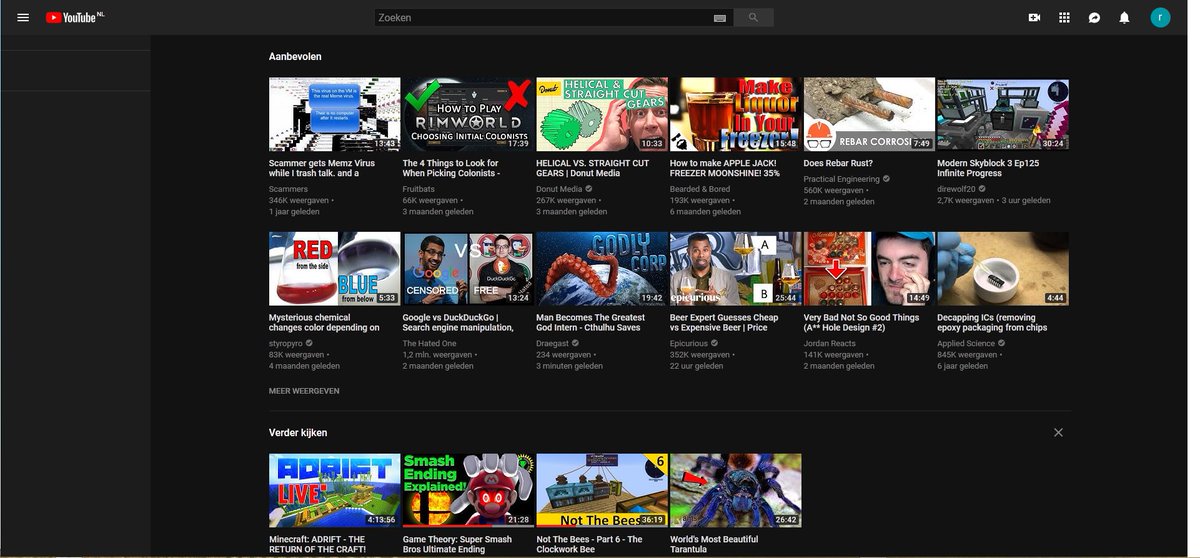Open the create video camera icon
Screen dimensions: 1200x558
click(1034, 18)
